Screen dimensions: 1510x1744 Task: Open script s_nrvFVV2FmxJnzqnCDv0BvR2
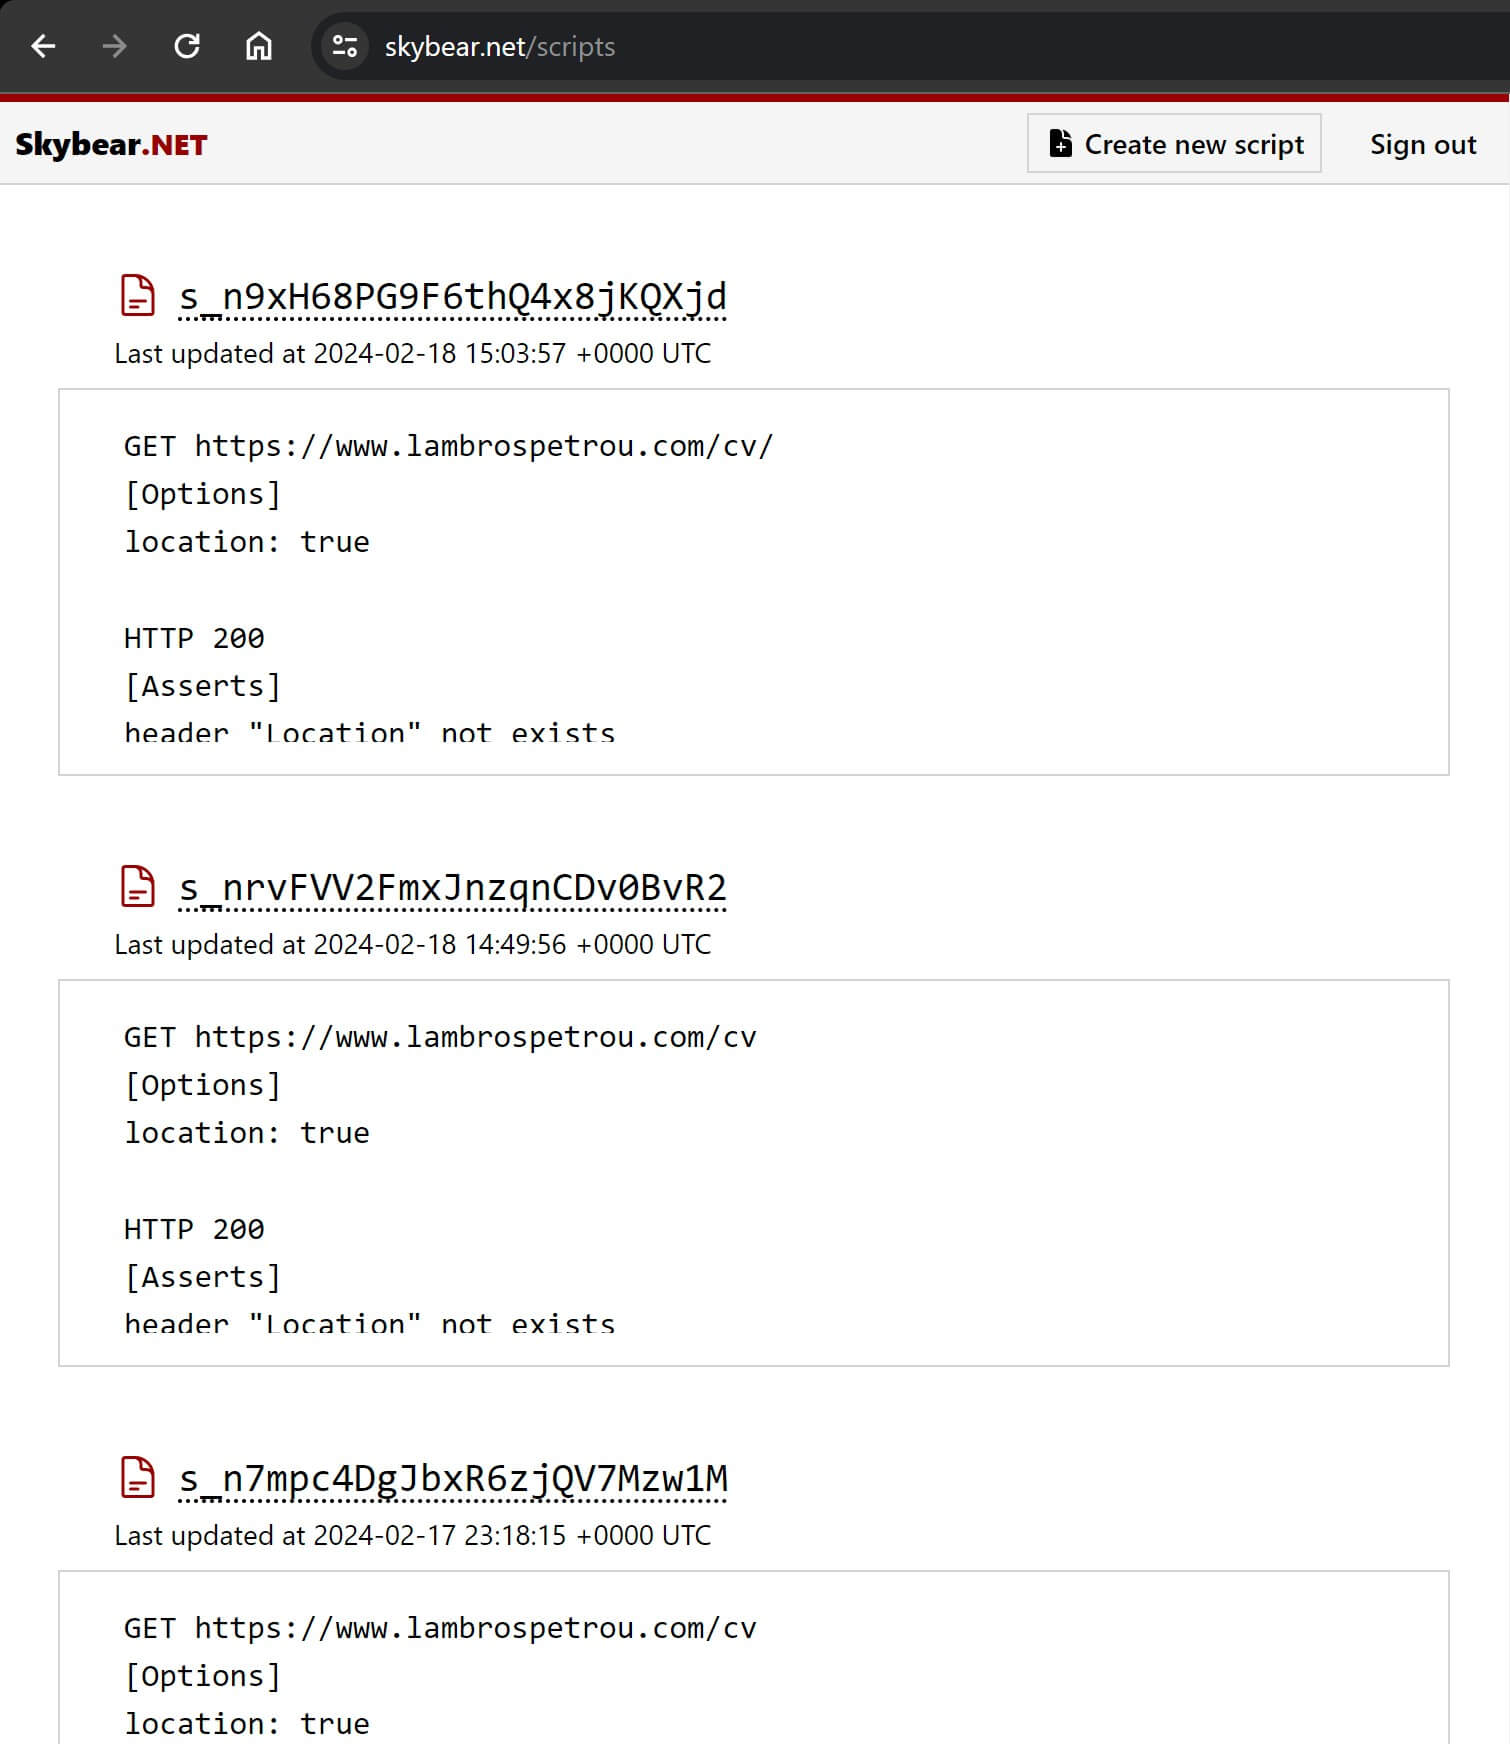pos(452,888)
